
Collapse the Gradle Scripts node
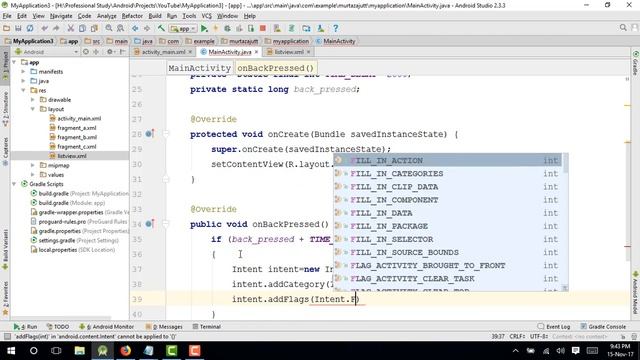click(14, 184)
